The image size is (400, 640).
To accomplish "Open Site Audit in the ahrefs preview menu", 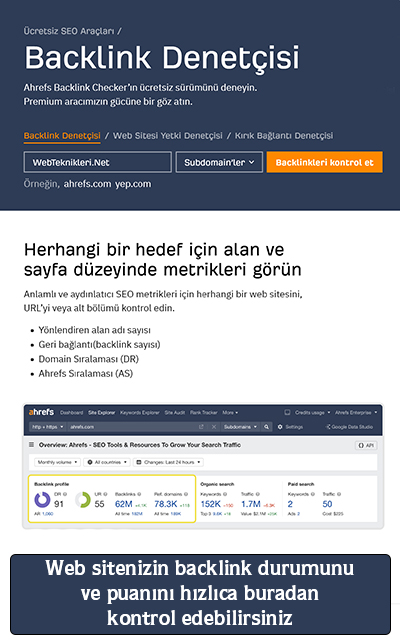I will click(175, 413).
